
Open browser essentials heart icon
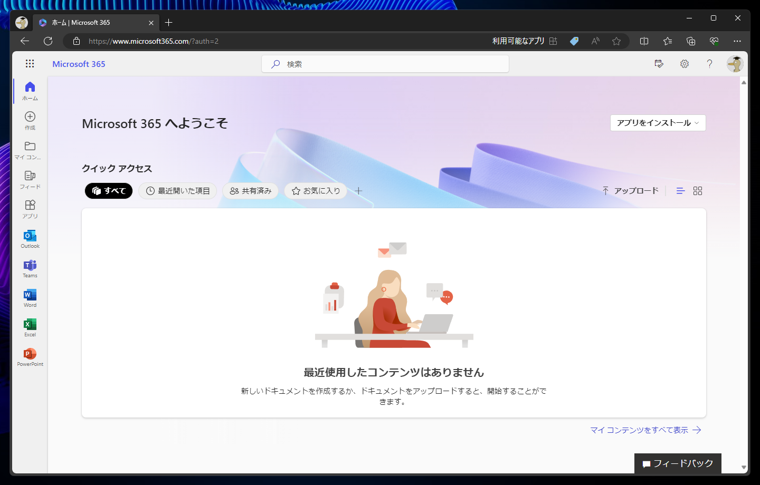click(x=714, y=41)
